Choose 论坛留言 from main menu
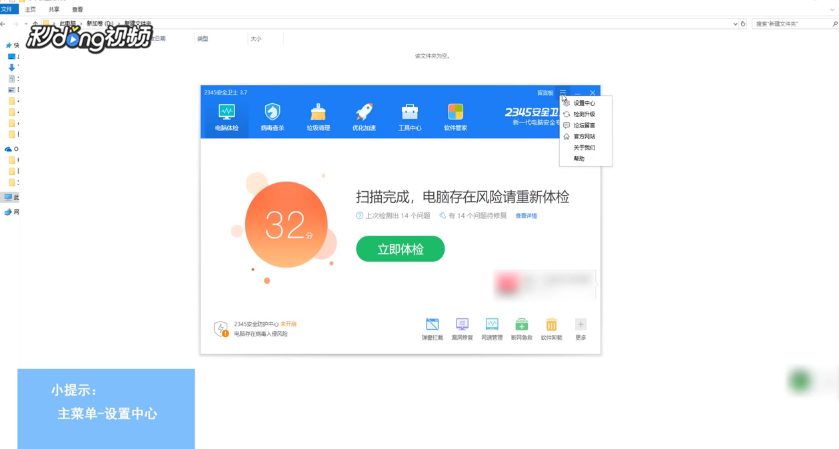This screenshot has width=839, height=449. (585, 125)
